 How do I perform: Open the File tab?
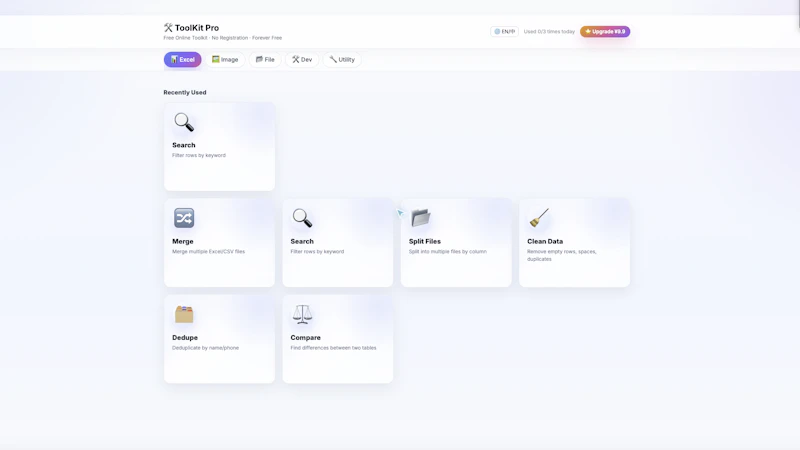click(265, 60)
